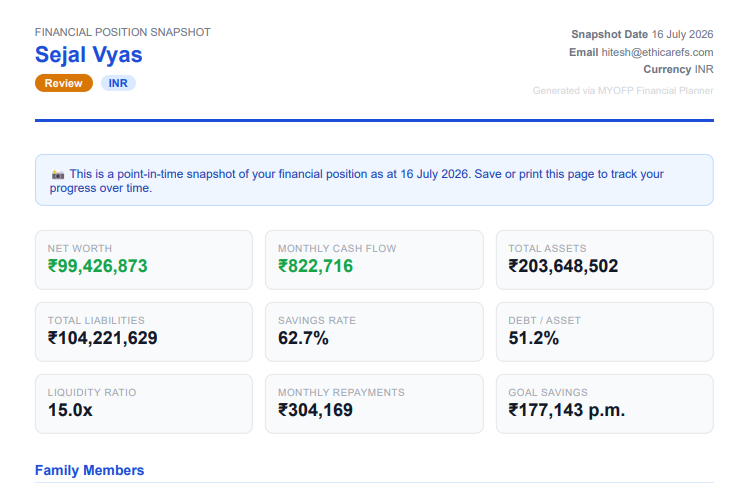Click the SAVINGS RATE card label

coord(317,321)
